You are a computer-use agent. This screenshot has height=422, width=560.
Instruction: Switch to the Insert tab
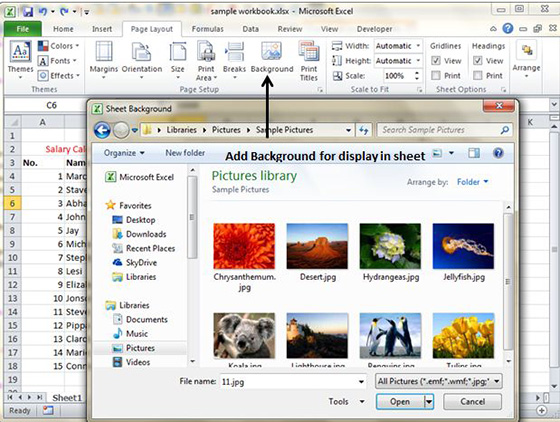pos(102,29)
